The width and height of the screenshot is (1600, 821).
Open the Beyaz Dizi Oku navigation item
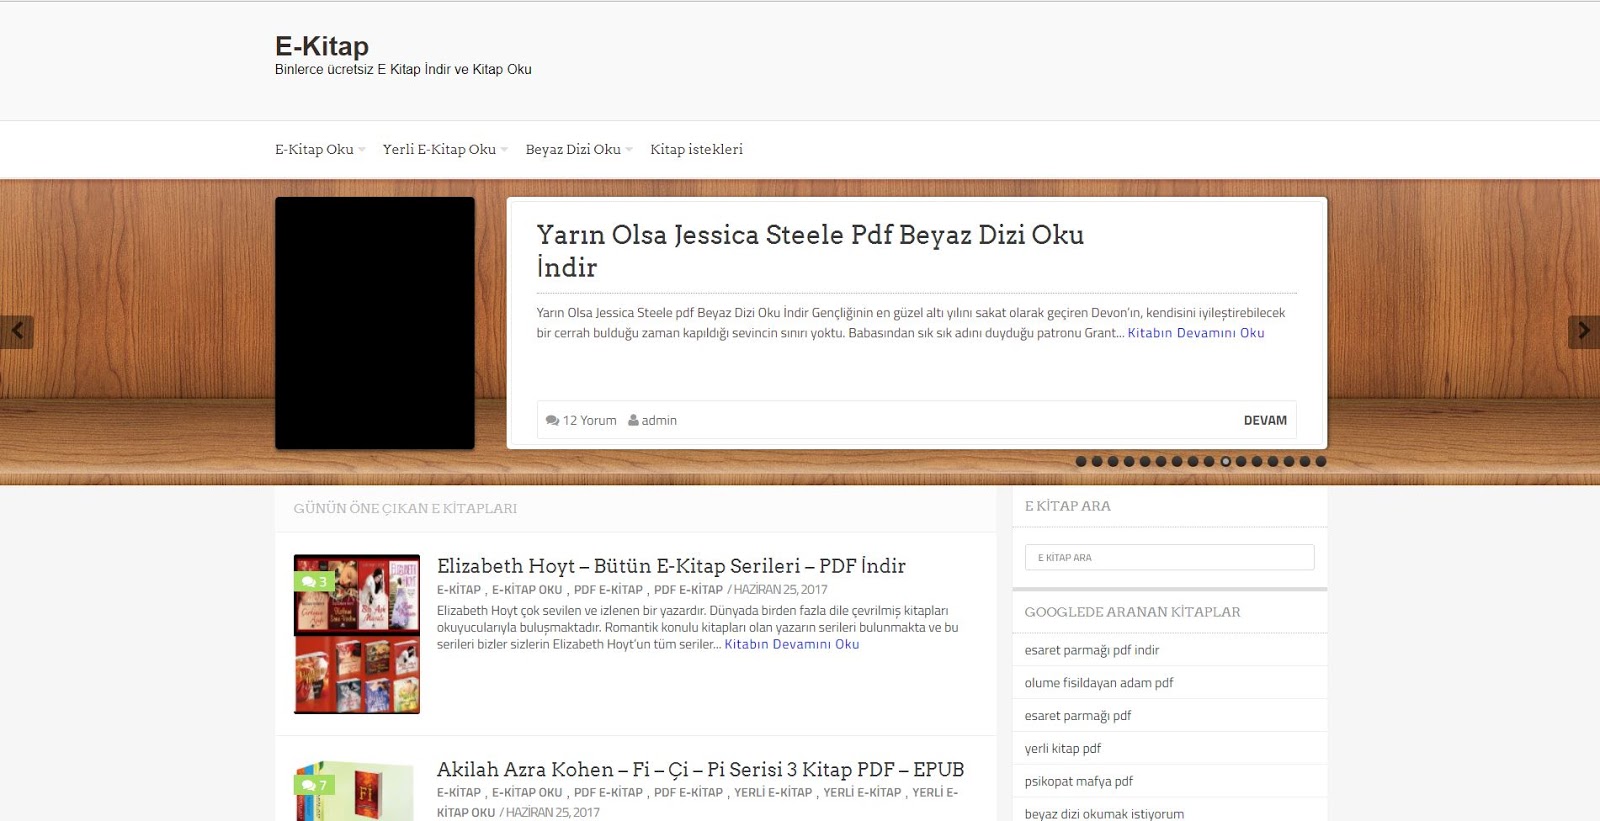pyautogui.click(x=573, y=149)
